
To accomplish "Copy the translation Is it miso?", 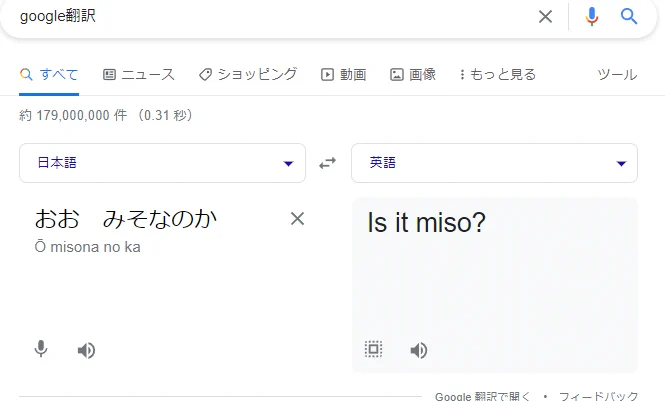I will tap(374, 349).
